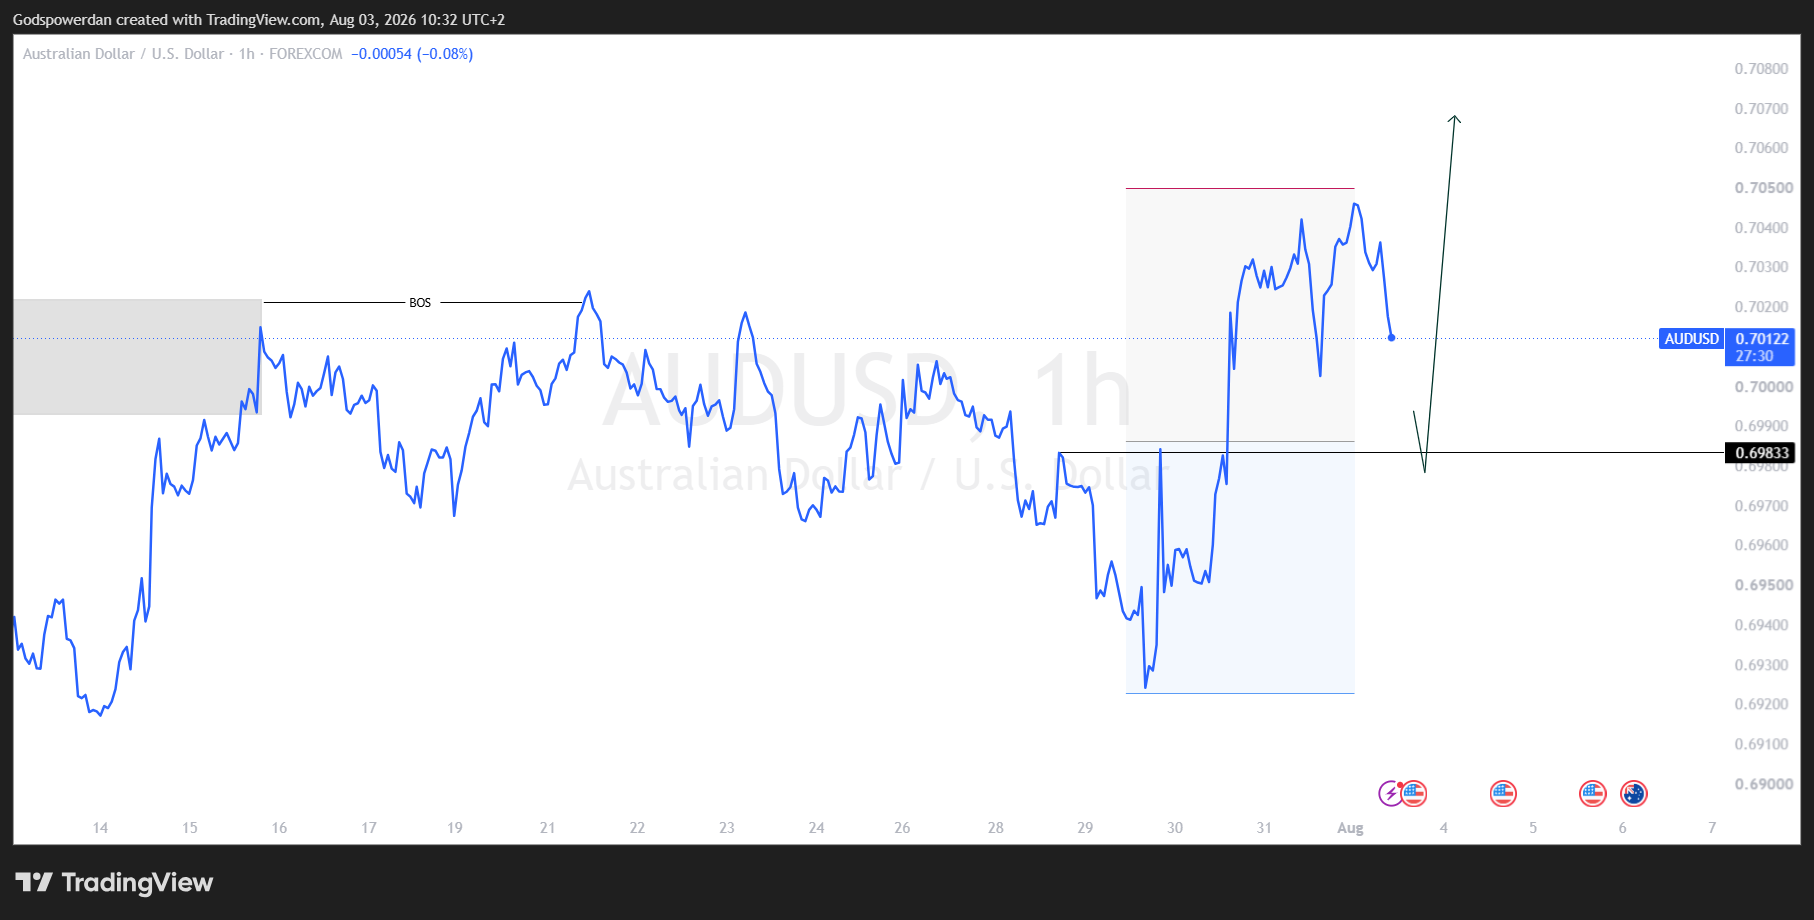1814x920 pixels.
Task: Select the 0.69833 horizontal line price label
Action: pos(1761,453)
